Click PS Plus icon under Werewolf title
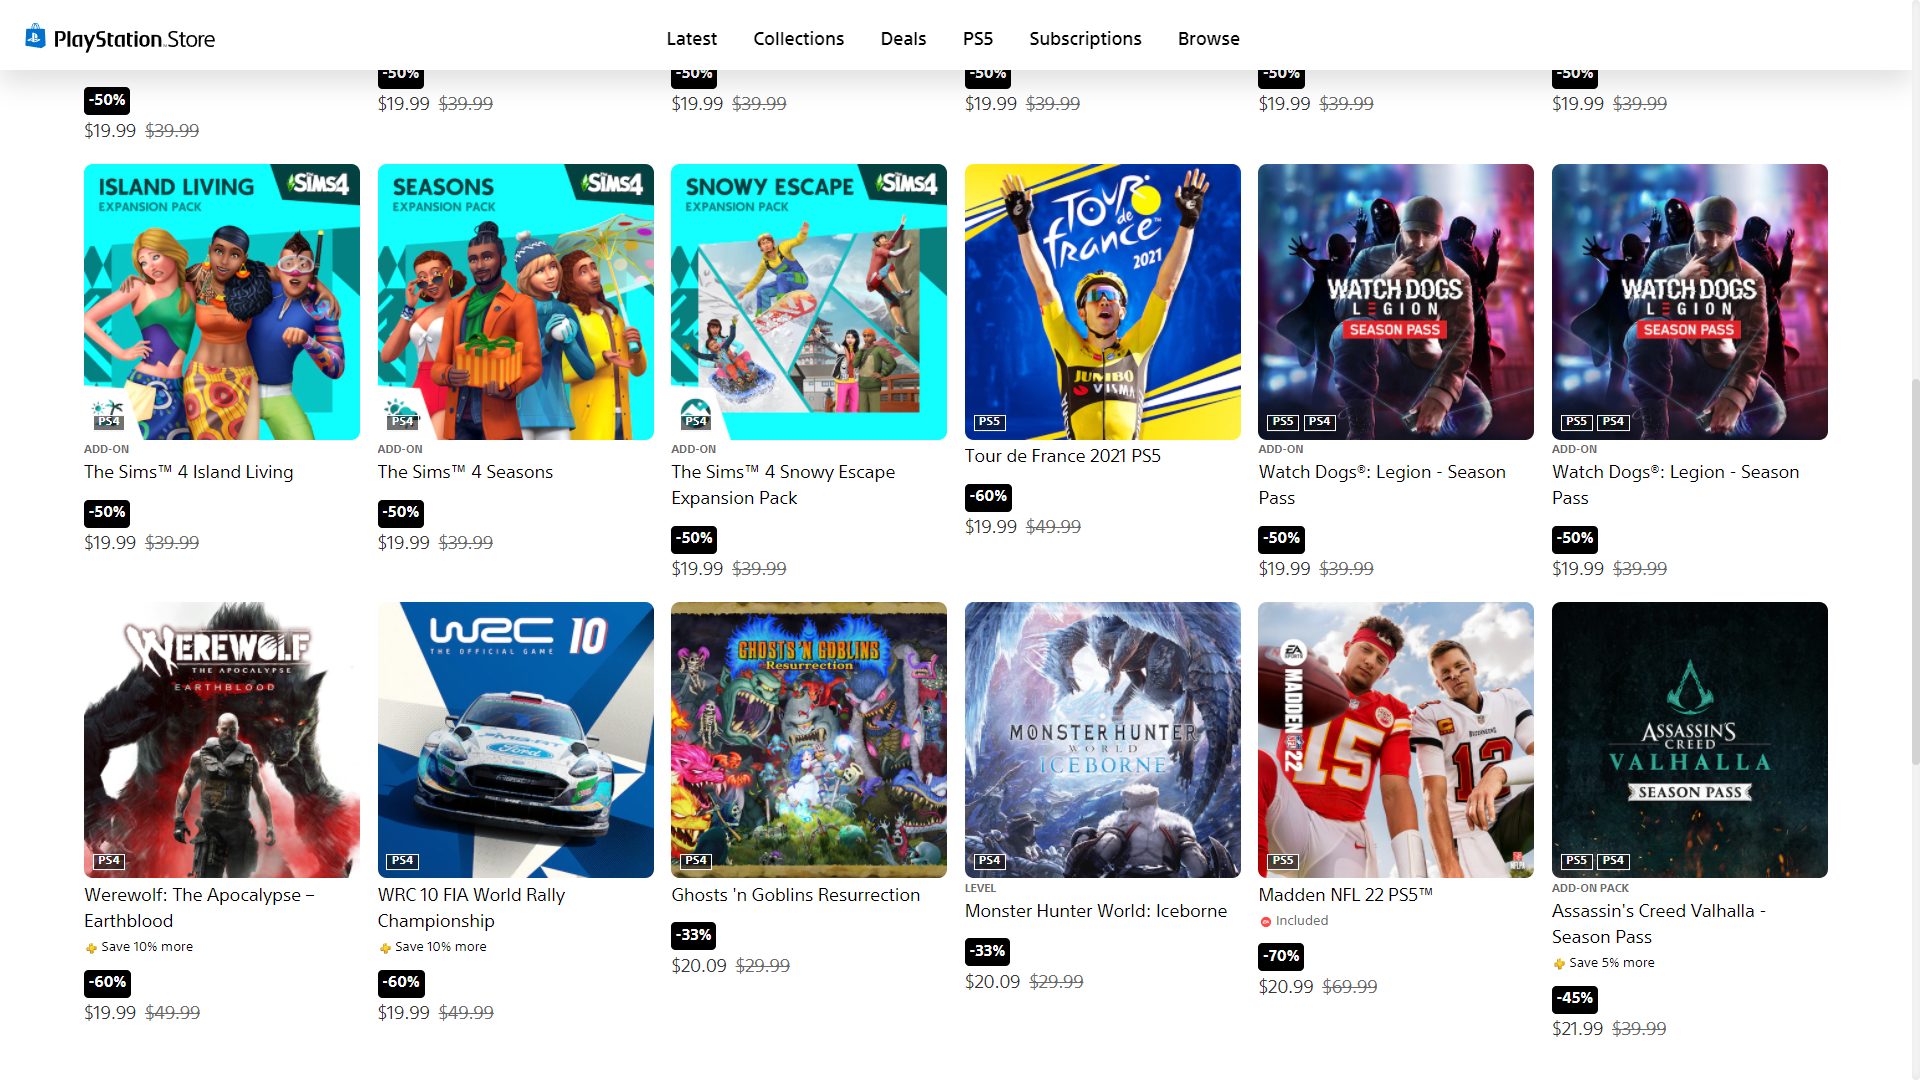The height and width of the screenshot is (1080, 1920). (x=91, y=948)
